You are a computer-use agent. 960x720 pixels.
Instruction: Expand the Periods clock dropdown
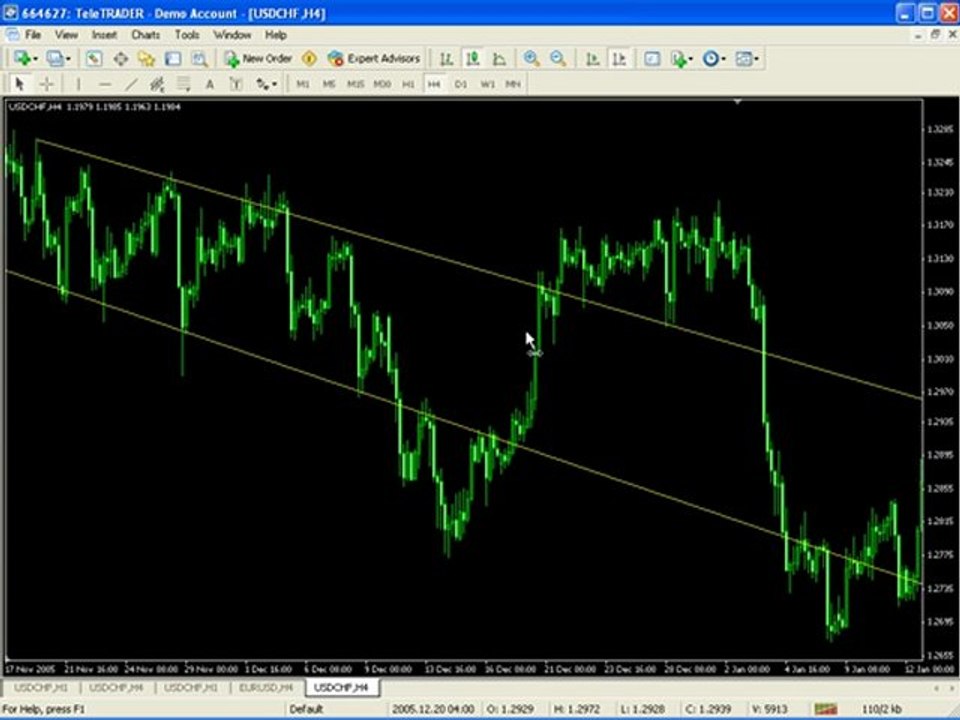[x=723, y=59]
